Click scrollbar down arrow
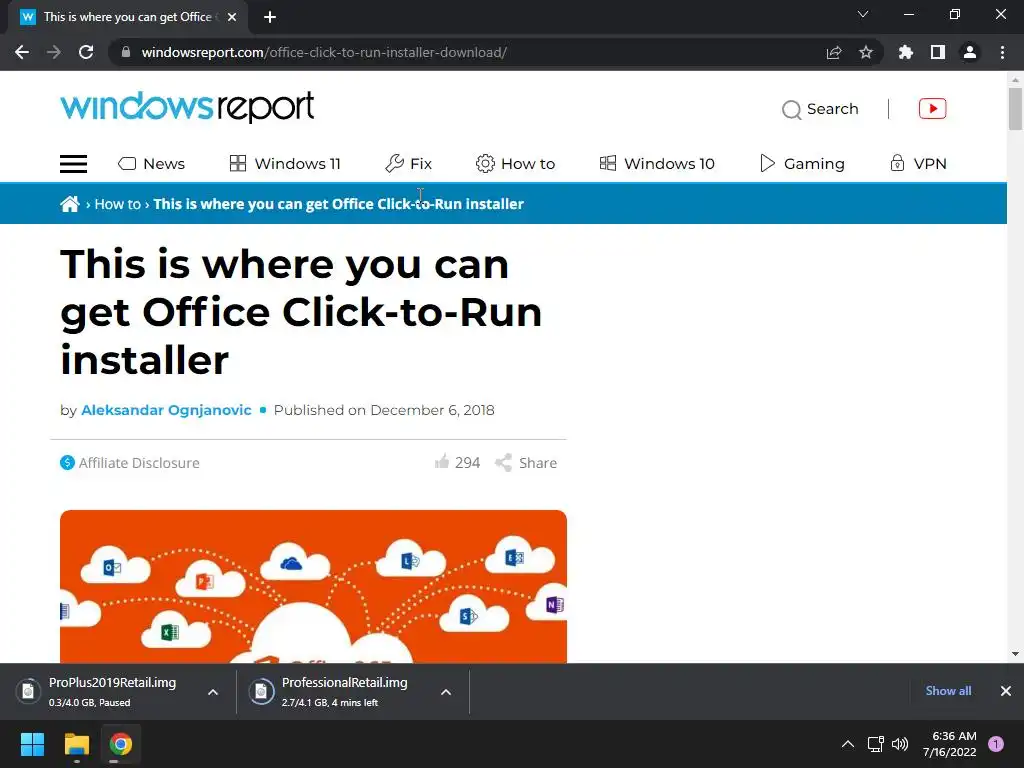1024x768 pixels. pyautogui.click(x=1015, y=654)
